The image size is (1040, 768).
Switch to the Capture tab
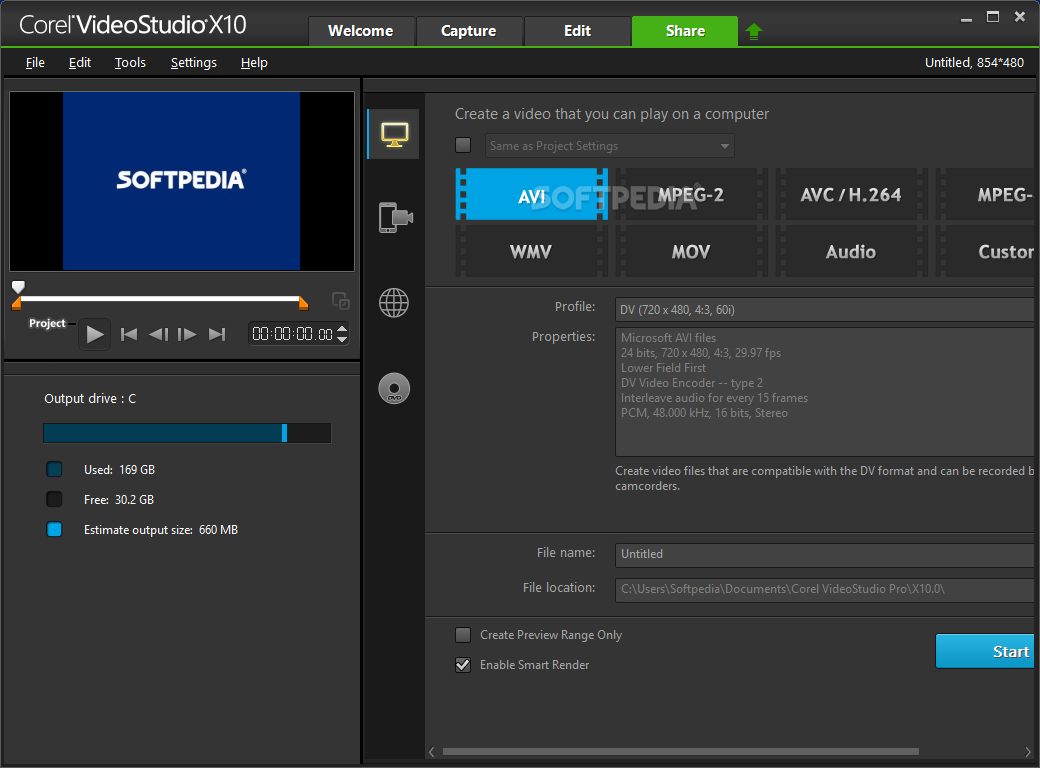[x=469, y=31]
